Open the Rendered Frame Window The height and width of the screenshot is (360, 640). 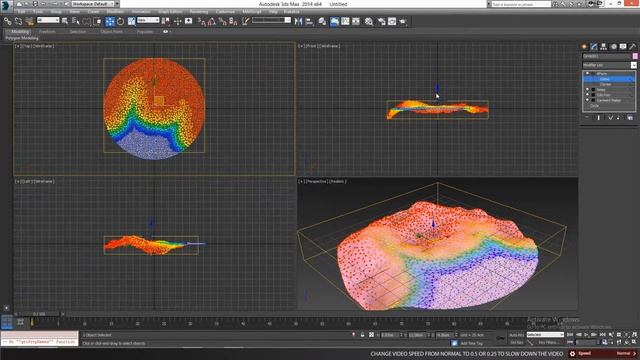[x=392, y=21]
